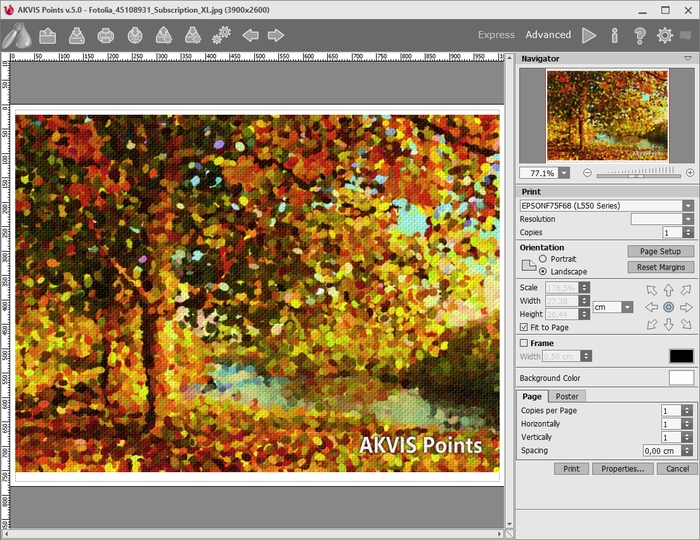
Task: Click the Horizontally value field
Action: tap(671, 424)
